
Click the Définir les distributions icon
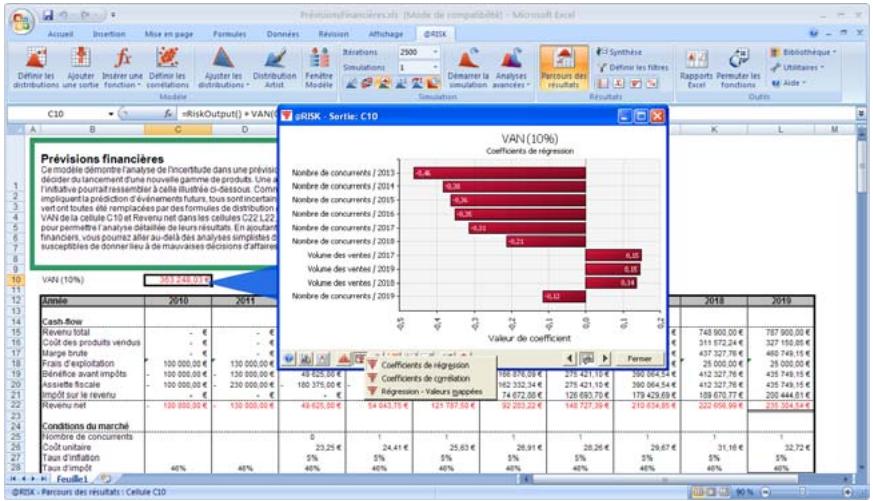click(x=33, y=66)
